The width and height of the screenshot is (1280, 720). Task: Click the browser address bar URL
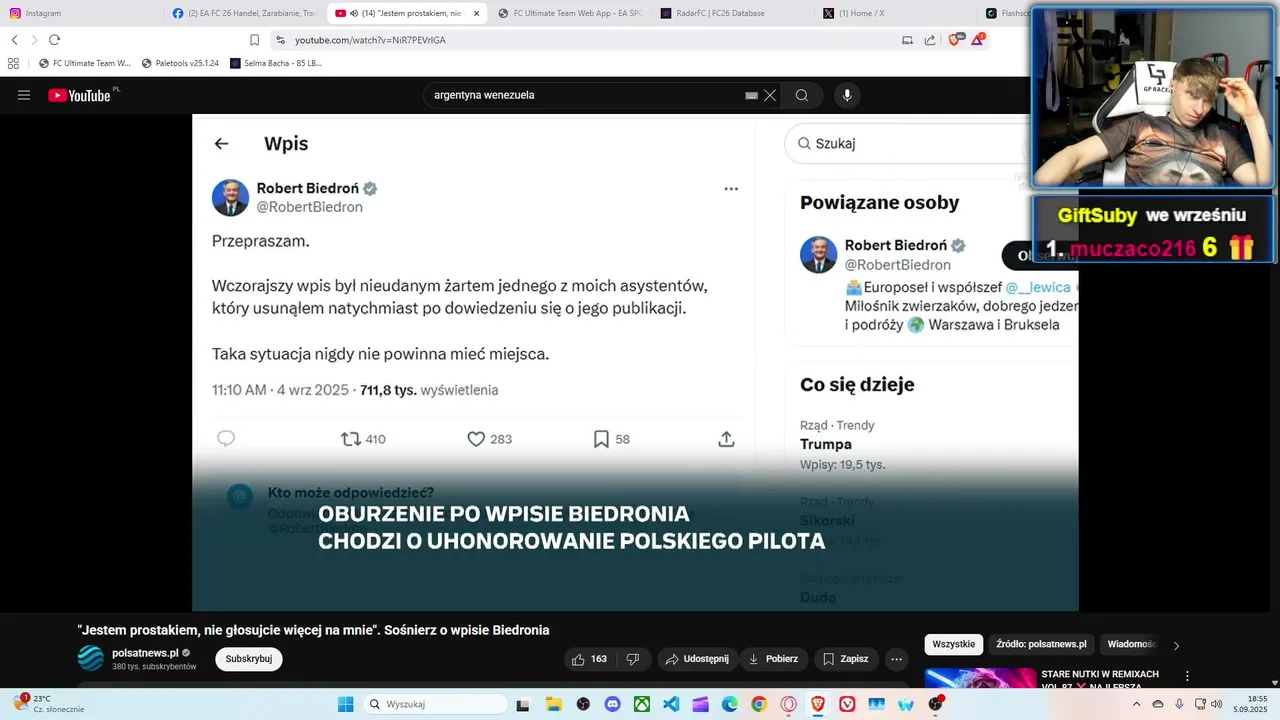[x=370, y=40]
